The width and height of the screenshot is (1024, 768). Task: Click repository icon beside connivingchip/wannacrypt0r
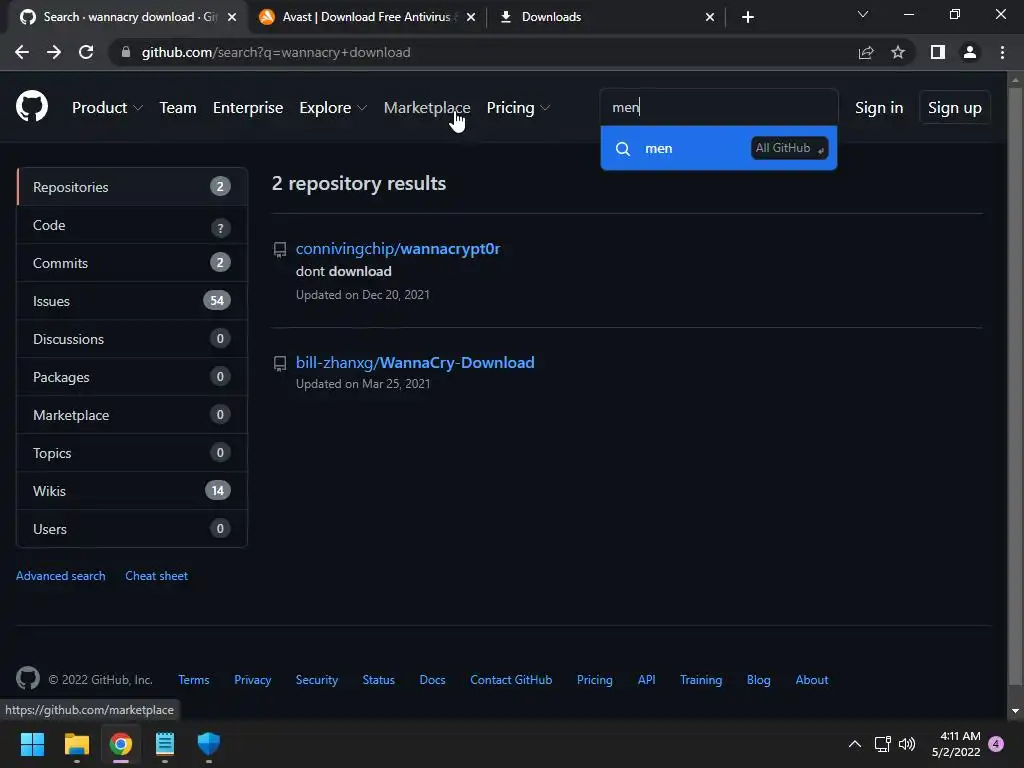[280, 249]
